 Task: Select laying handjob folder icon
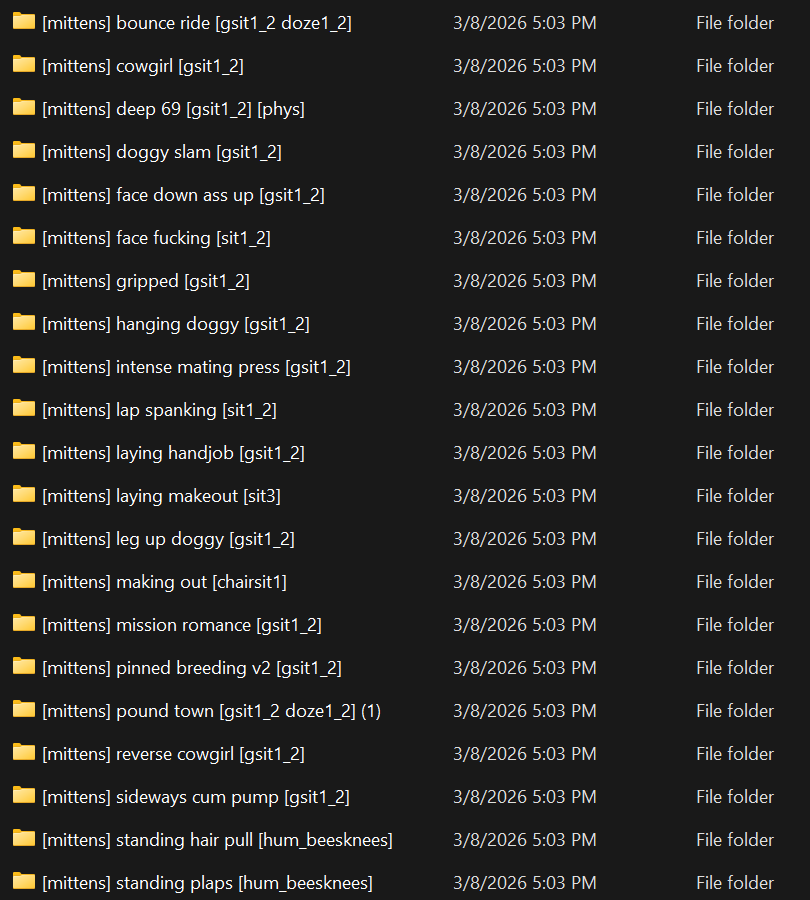24,451
